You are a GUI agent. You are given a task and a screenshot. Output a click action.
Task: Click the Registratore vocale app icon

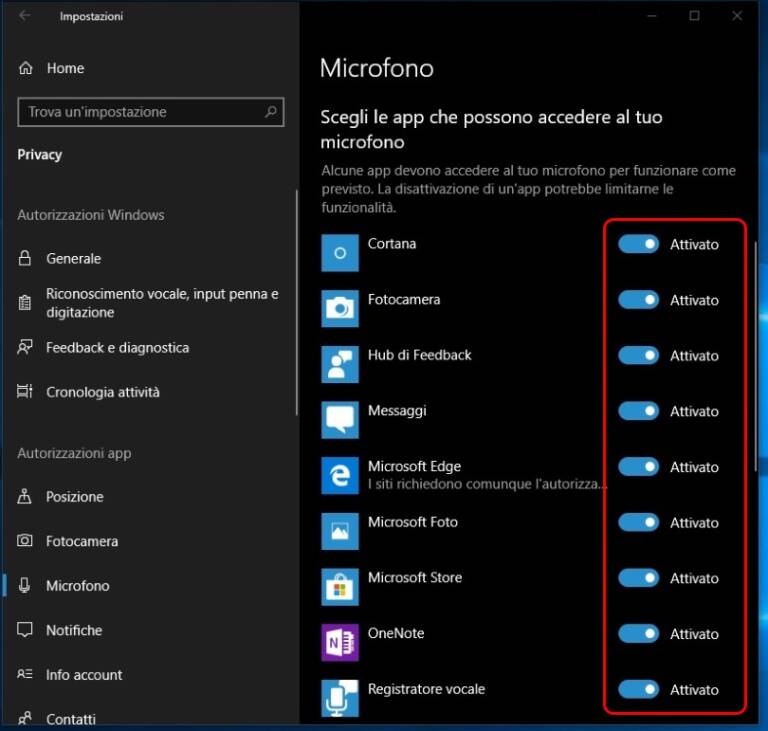click(x=340, y=698)
